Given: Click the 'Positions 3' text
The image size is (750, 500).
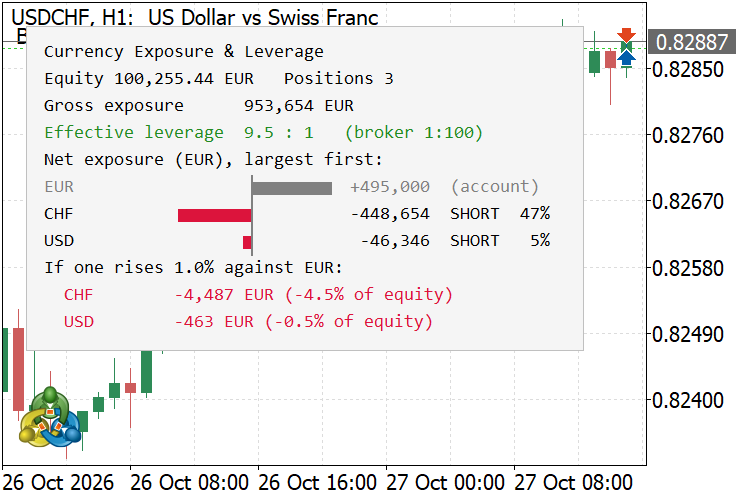Looking at the screenshot, I should pyautogui.click(x=339, y=78).
